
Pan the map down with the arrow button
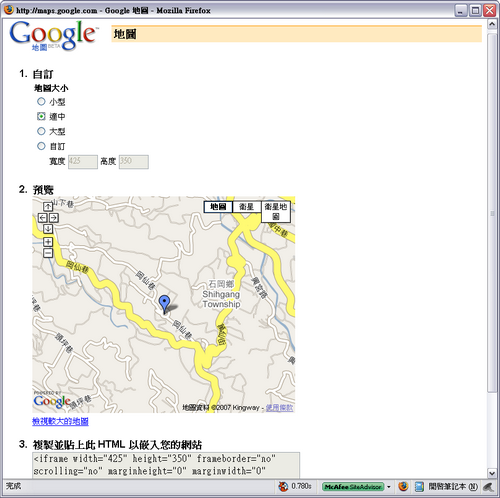click(x=48, y=229)
